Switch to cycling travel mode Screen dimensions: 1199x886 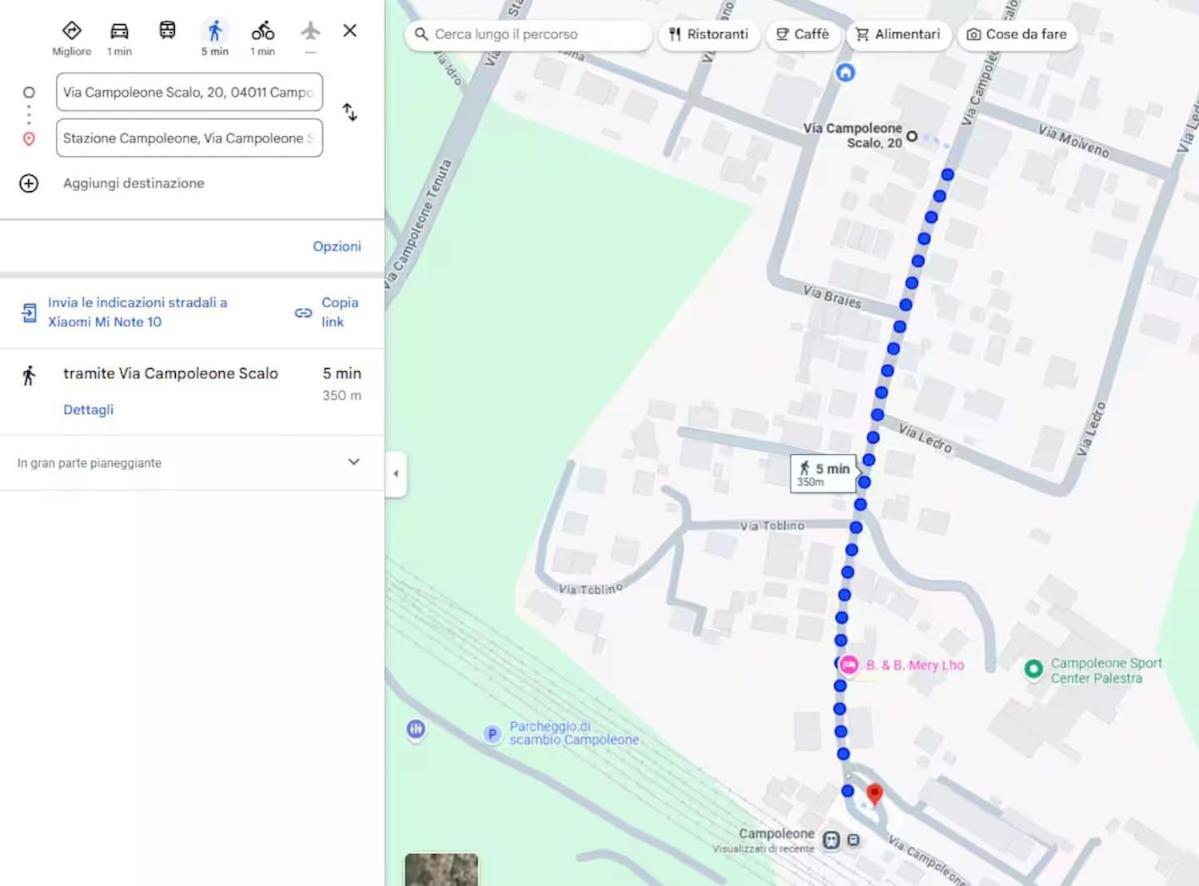262,31
